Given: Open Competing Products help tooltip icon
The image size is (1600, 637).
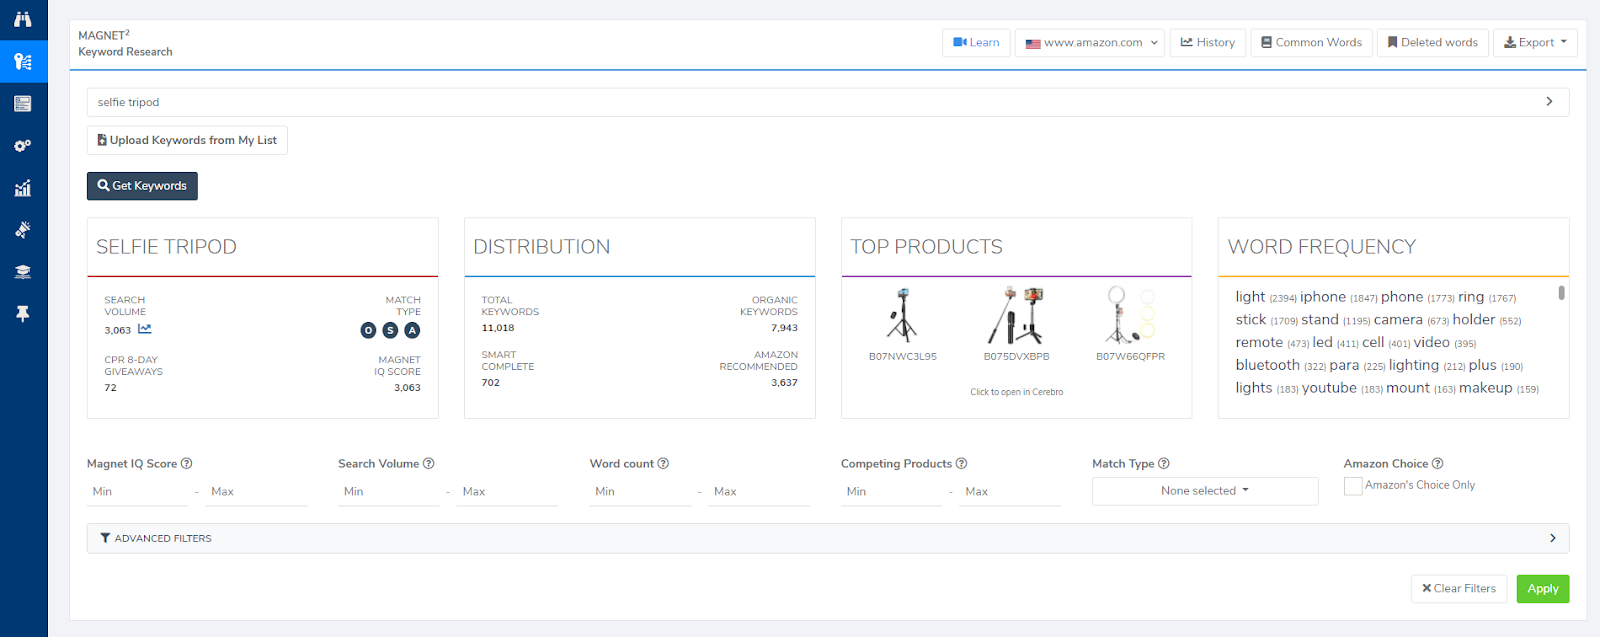Looking at the screenshot, I should coord(961,463).
